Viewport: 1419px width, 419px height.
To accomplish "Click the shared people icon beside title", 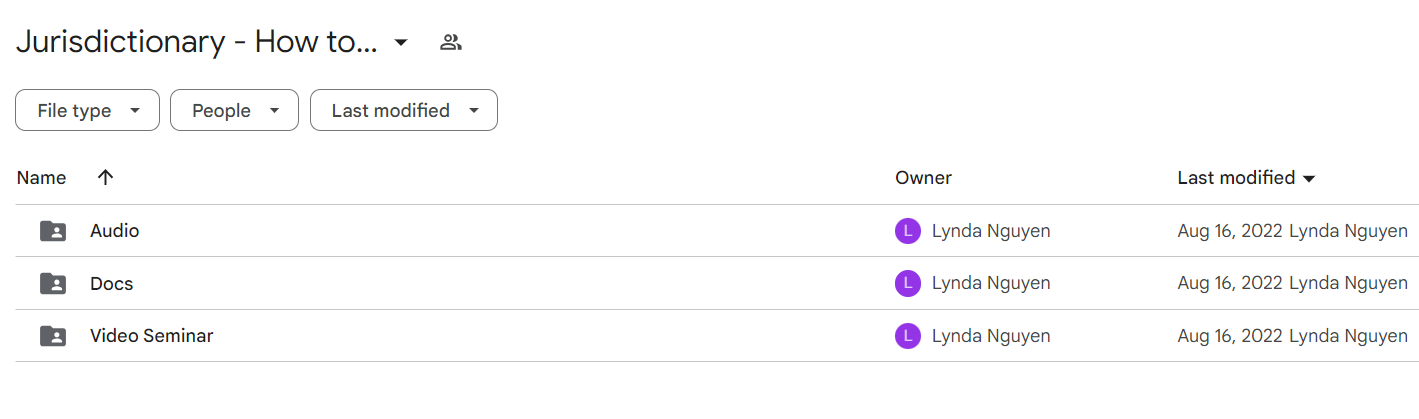I will [x=451, y=42].
